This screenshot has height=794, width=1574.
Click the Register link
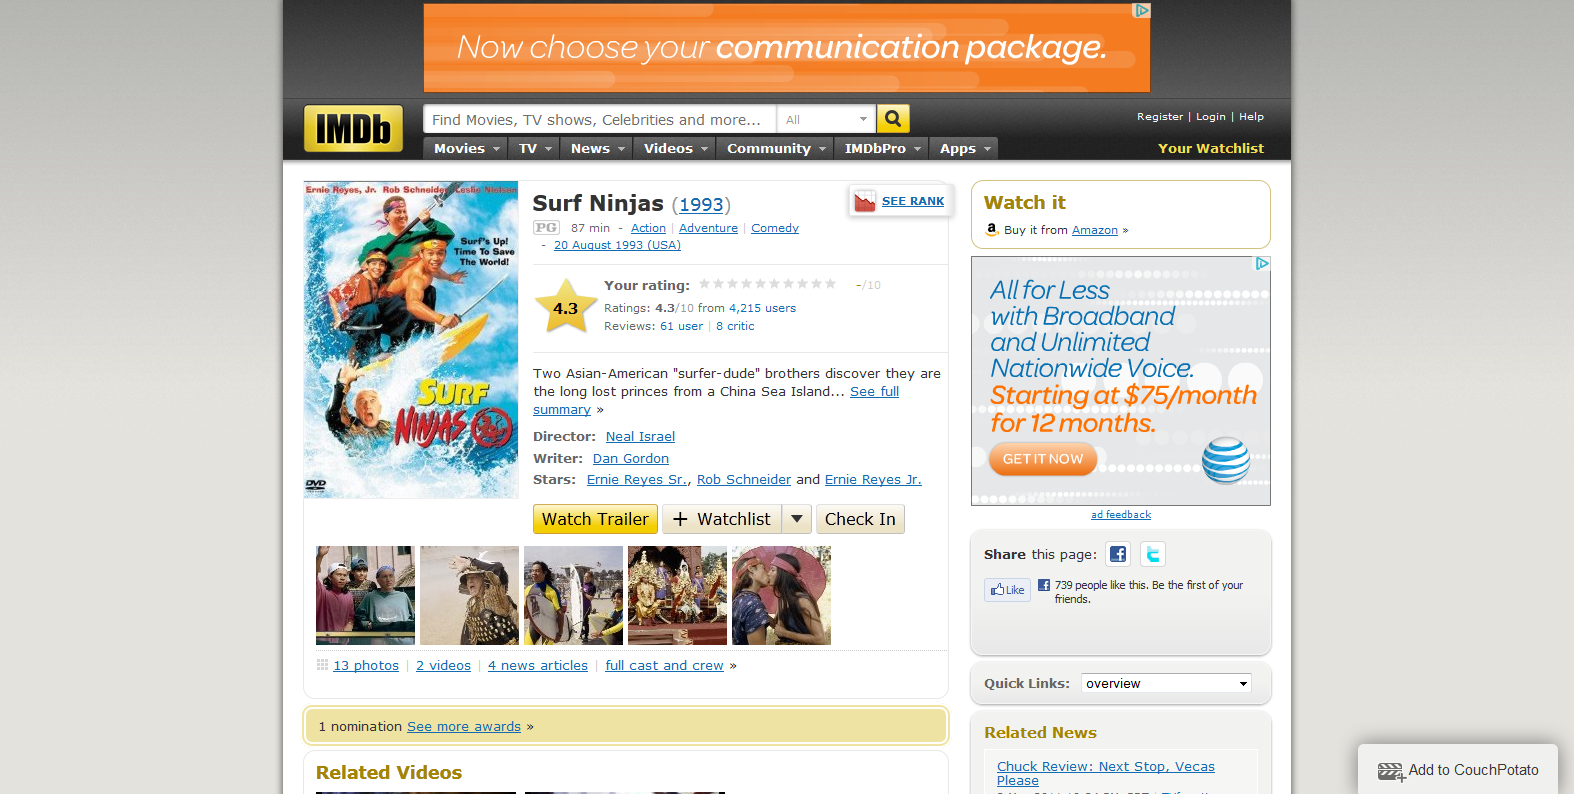coord(1160,117)
